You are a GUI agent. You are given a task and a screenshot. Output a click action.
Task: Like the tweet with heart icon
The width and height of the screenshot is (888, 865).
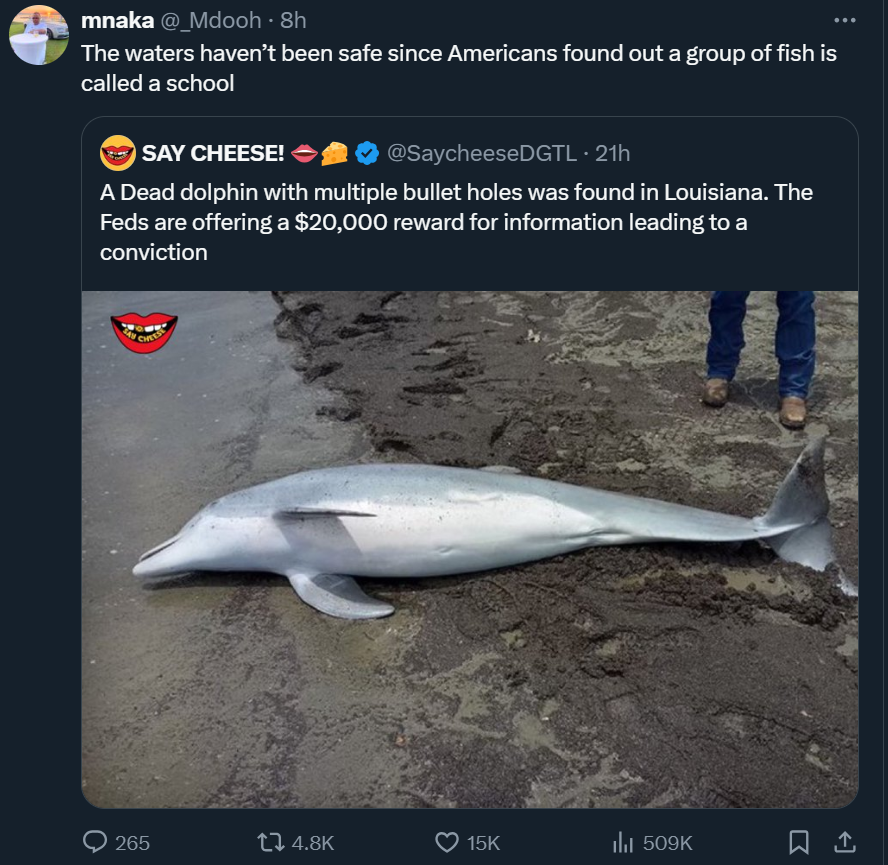point(448,843)
